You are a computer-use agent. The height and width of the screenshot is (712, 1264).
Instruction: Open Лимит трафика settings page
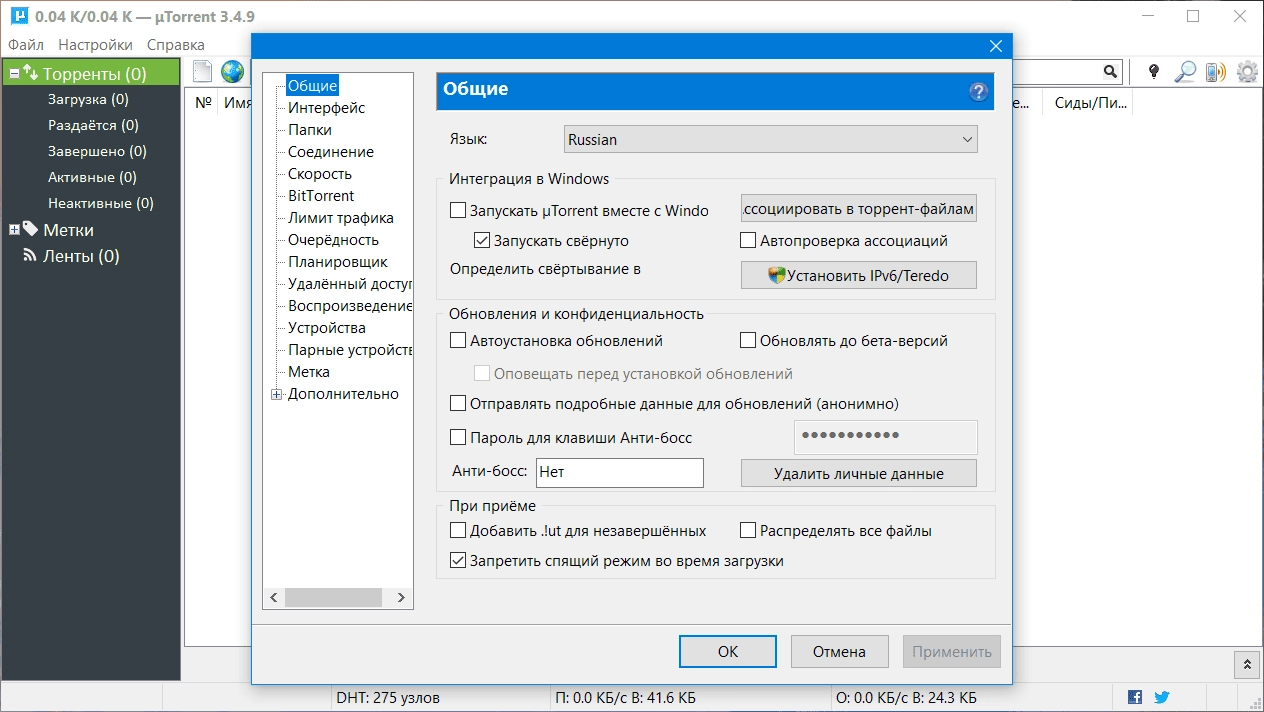[x=341, y=218]
